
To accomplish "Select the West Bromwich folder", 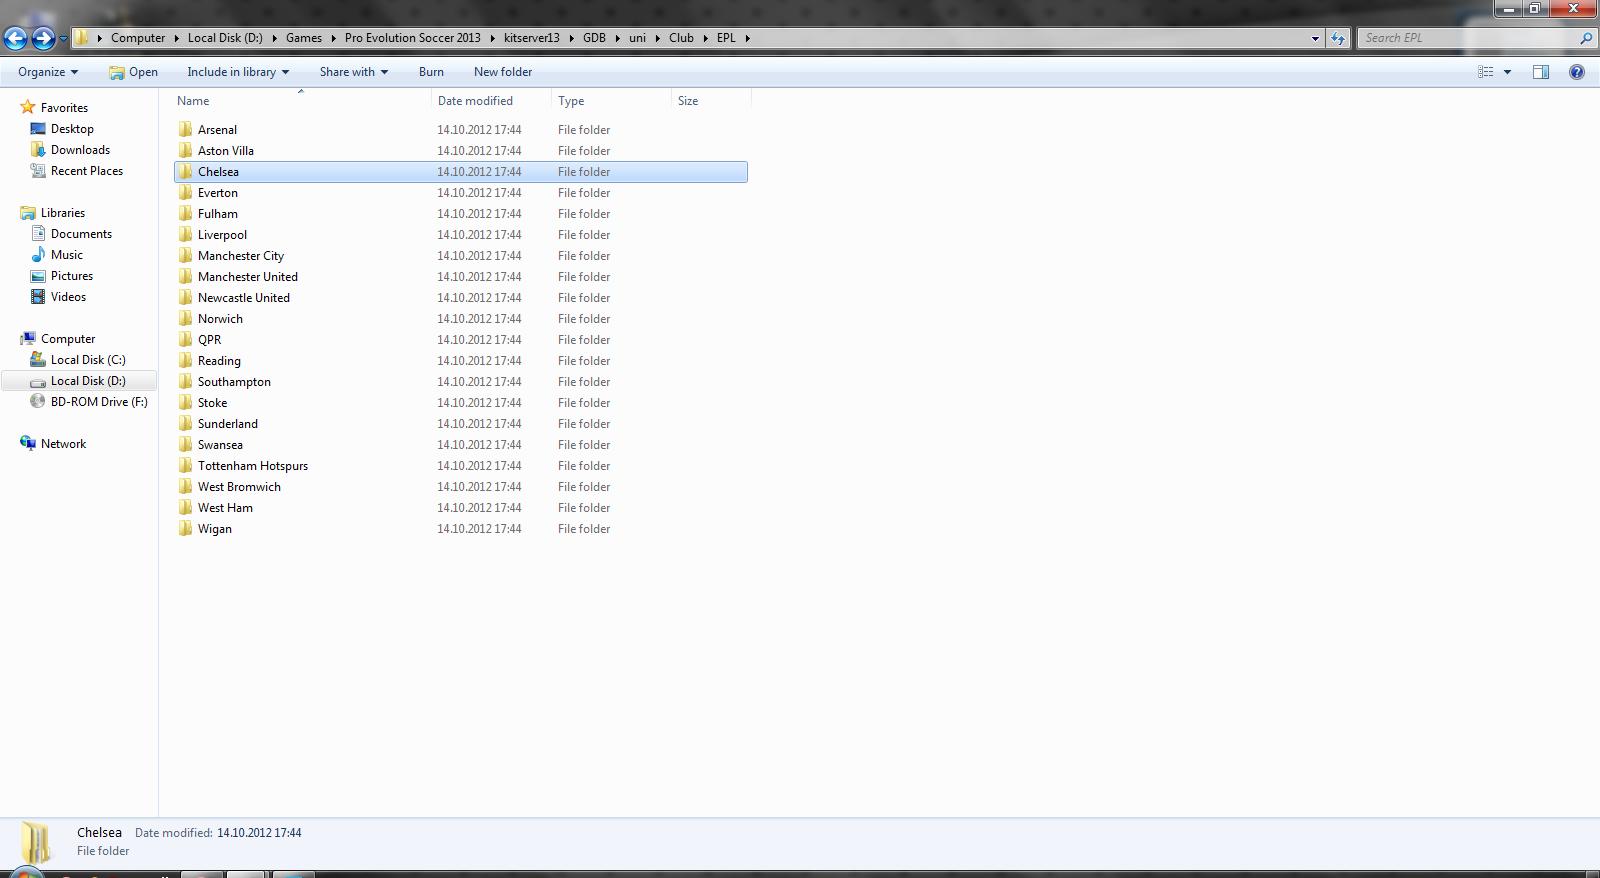I will click(x=460, y=487).
